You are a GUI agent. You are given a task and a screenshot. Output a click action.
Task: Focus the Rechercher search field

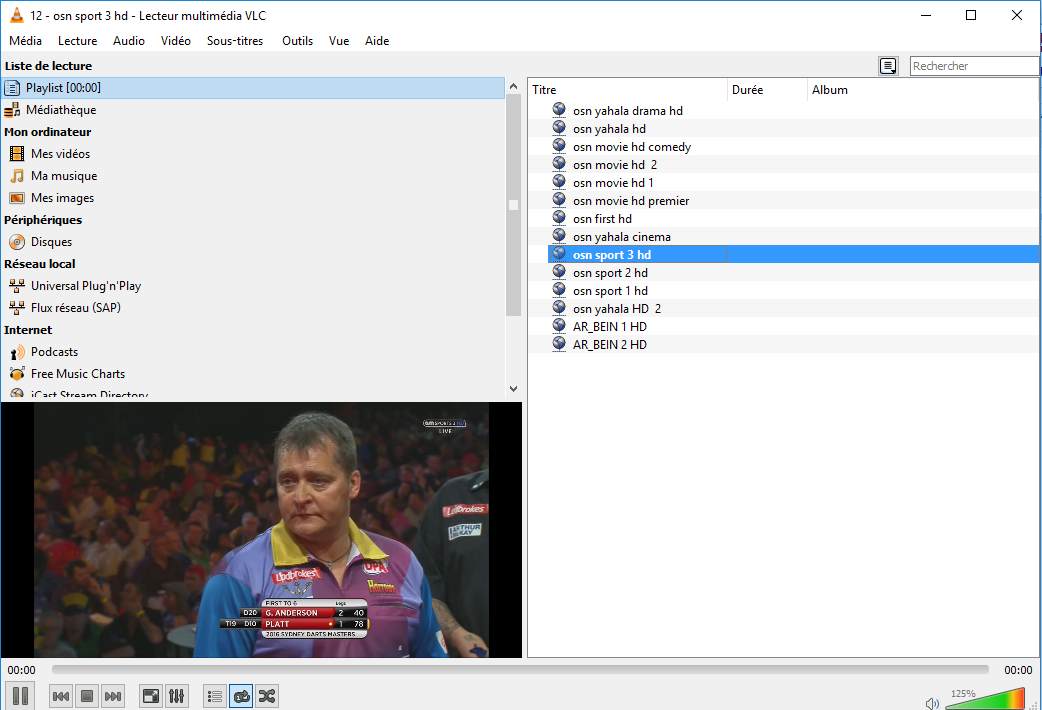pyautogui.click(x=974, y=66)
